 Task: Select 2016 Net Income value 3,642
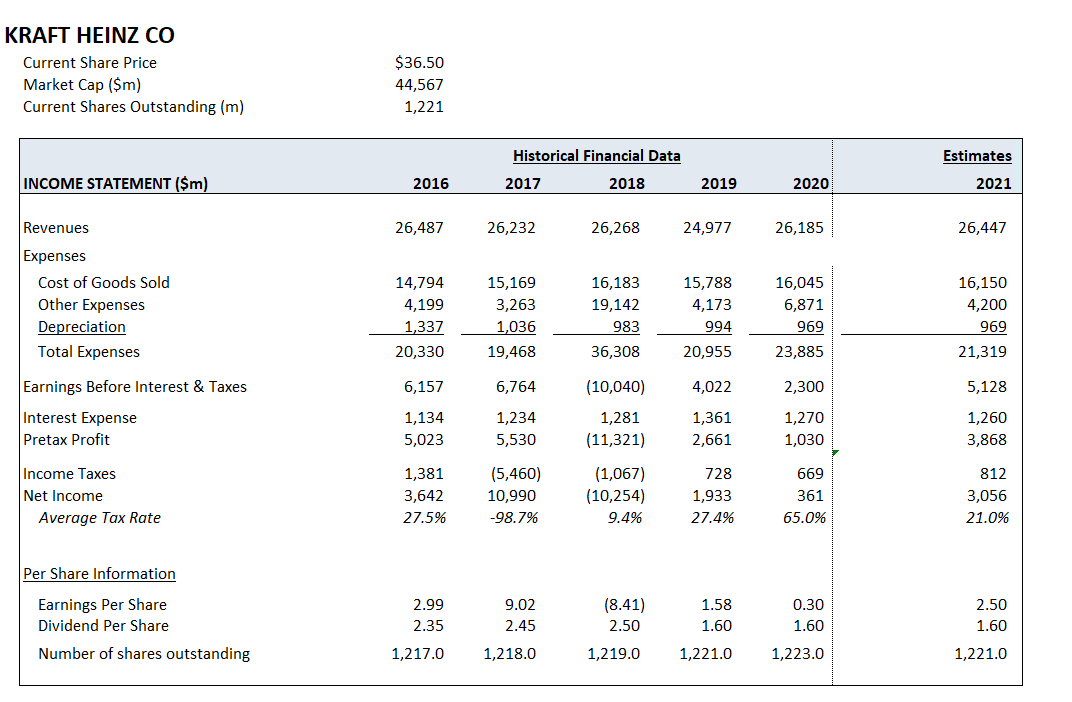click(x=423, y=496)
